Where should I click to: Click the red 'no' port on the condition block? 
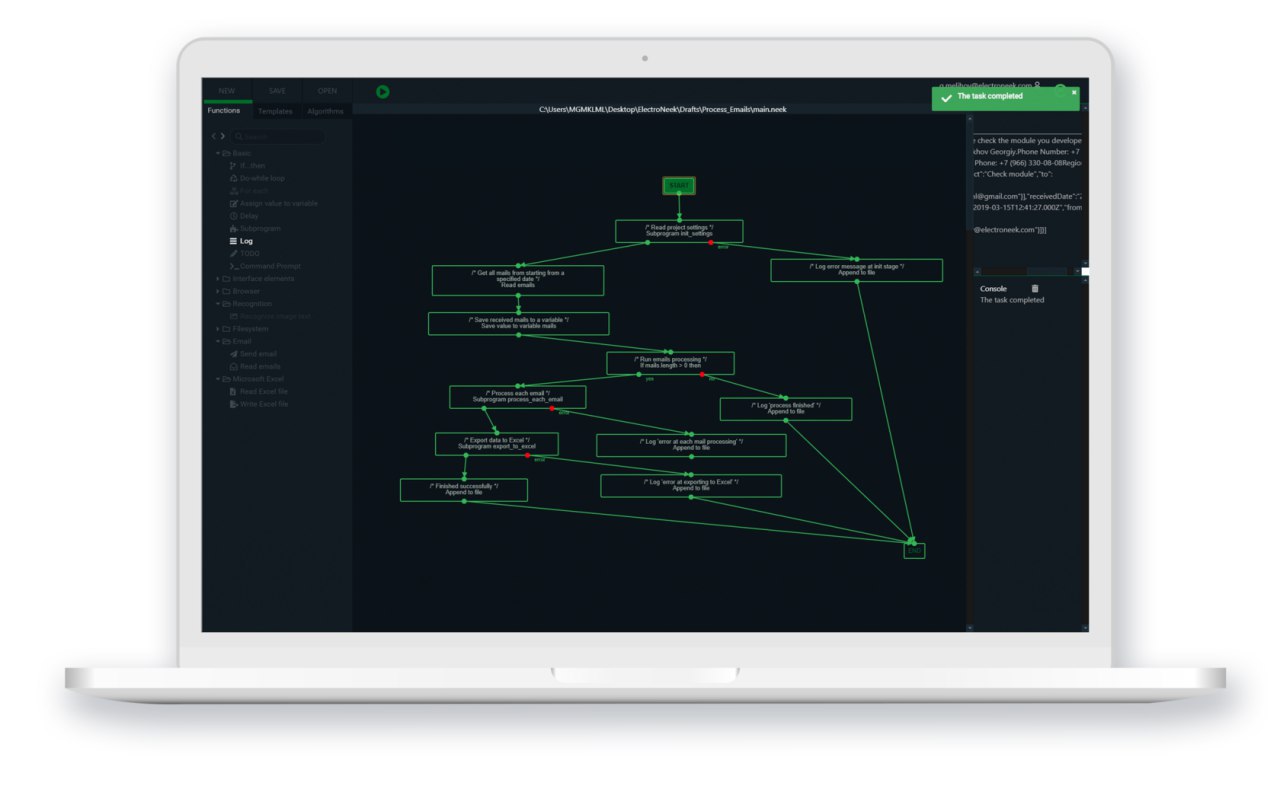pyautogui.click(x=702, y=374)
